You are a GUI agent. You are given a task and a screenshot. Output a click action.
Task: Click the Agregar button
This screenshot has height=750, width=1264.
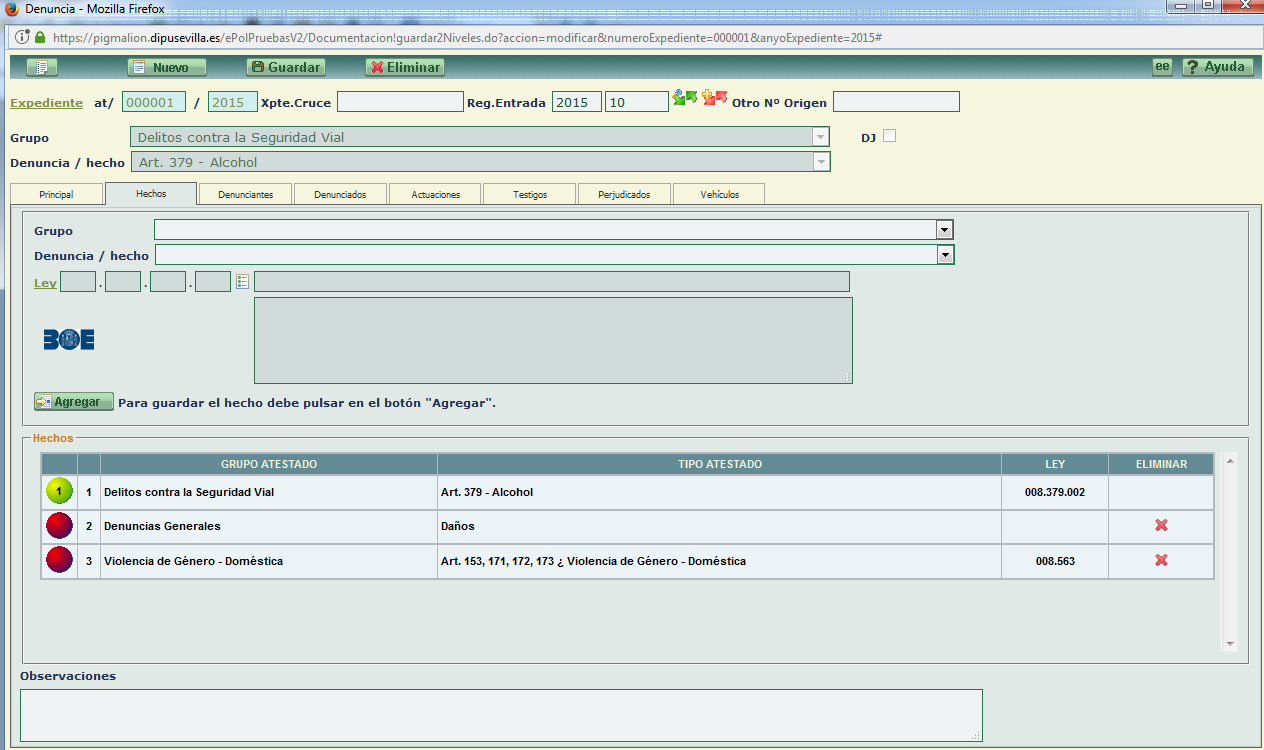tap(74, 402)
